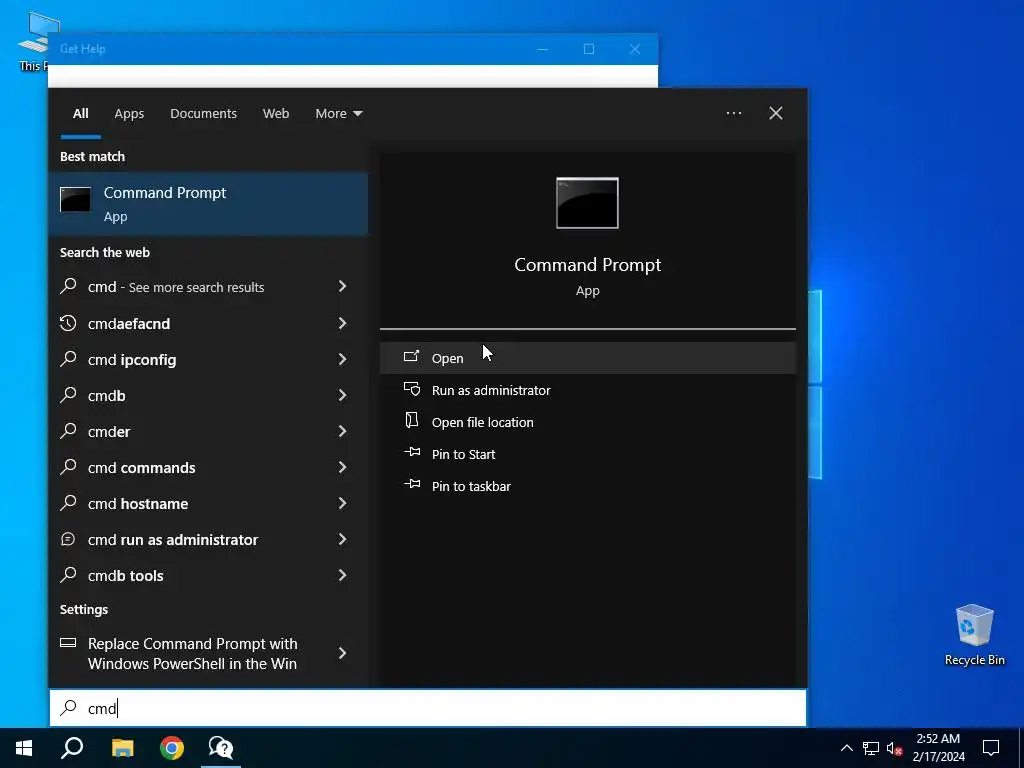This screenshot has width=1024, height=768.
Task: Click the settings icon beside Replace Command Prompt
Action: pos(68,643)
